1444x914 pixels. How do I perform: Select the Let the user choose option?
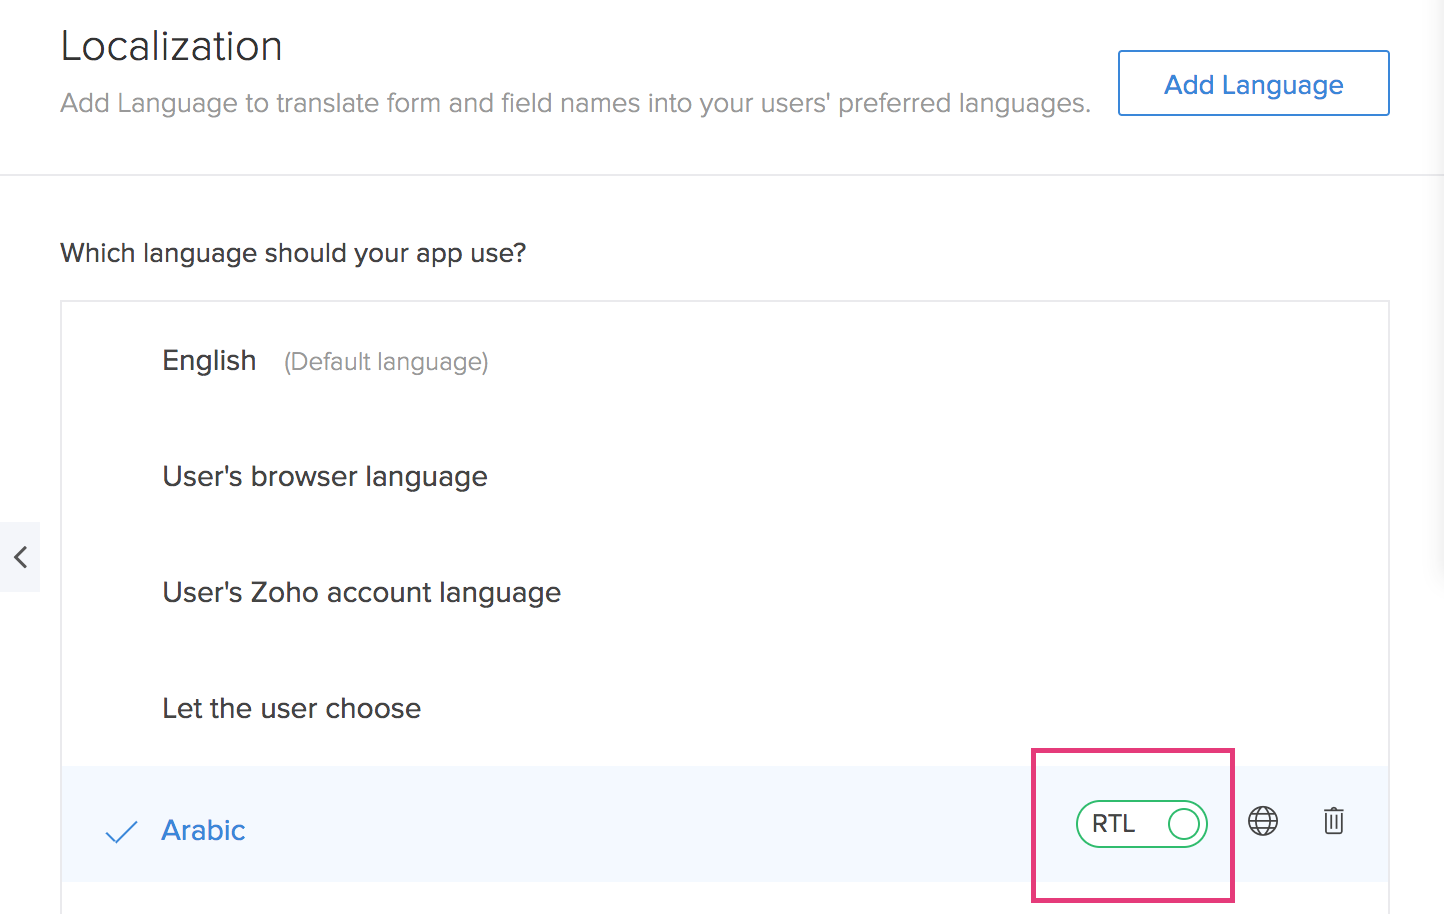pos(291,709)
